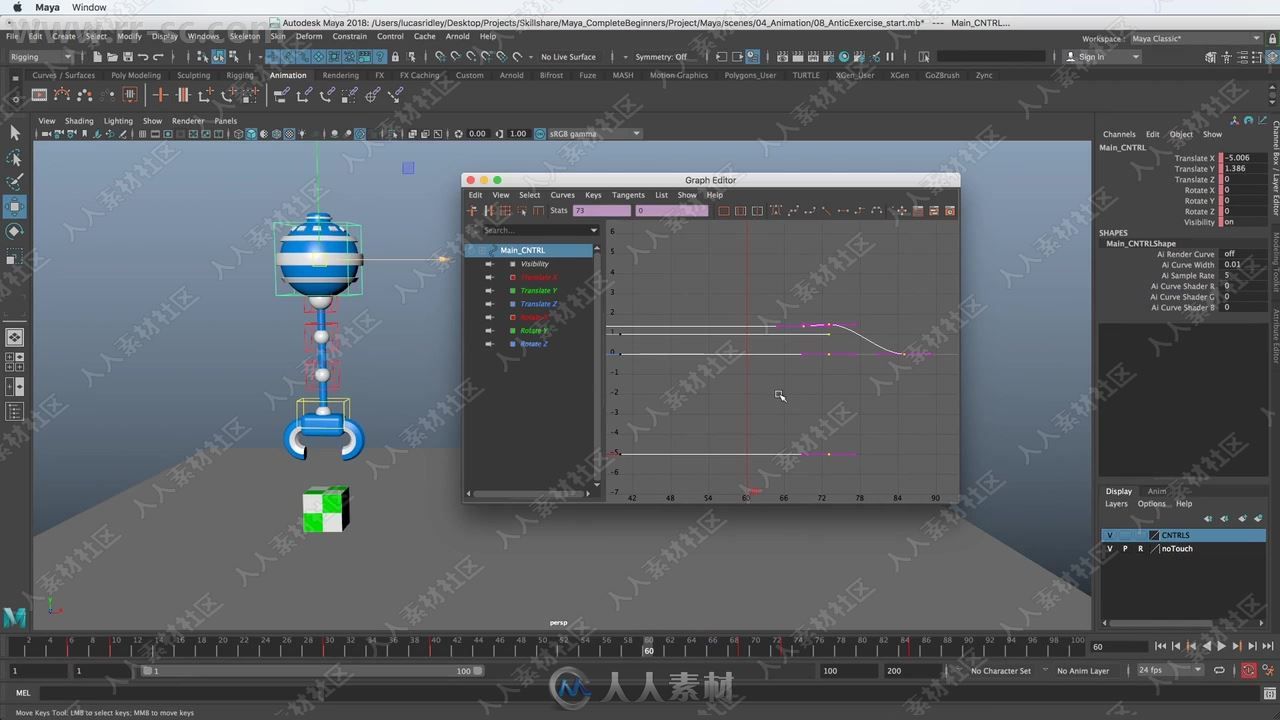
Task: Pick the Lasso select tool
Action: click(x=15, y=158)
